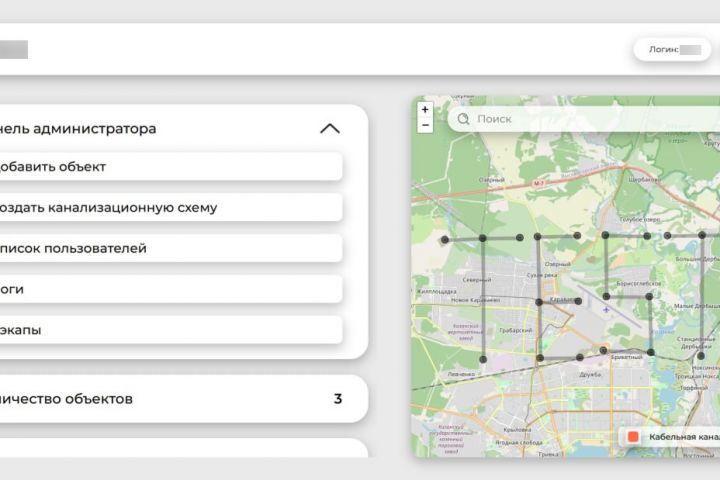Click the 'Логин:' account button
The width and height of the screenshot is (720, 480).
point(672,50)
